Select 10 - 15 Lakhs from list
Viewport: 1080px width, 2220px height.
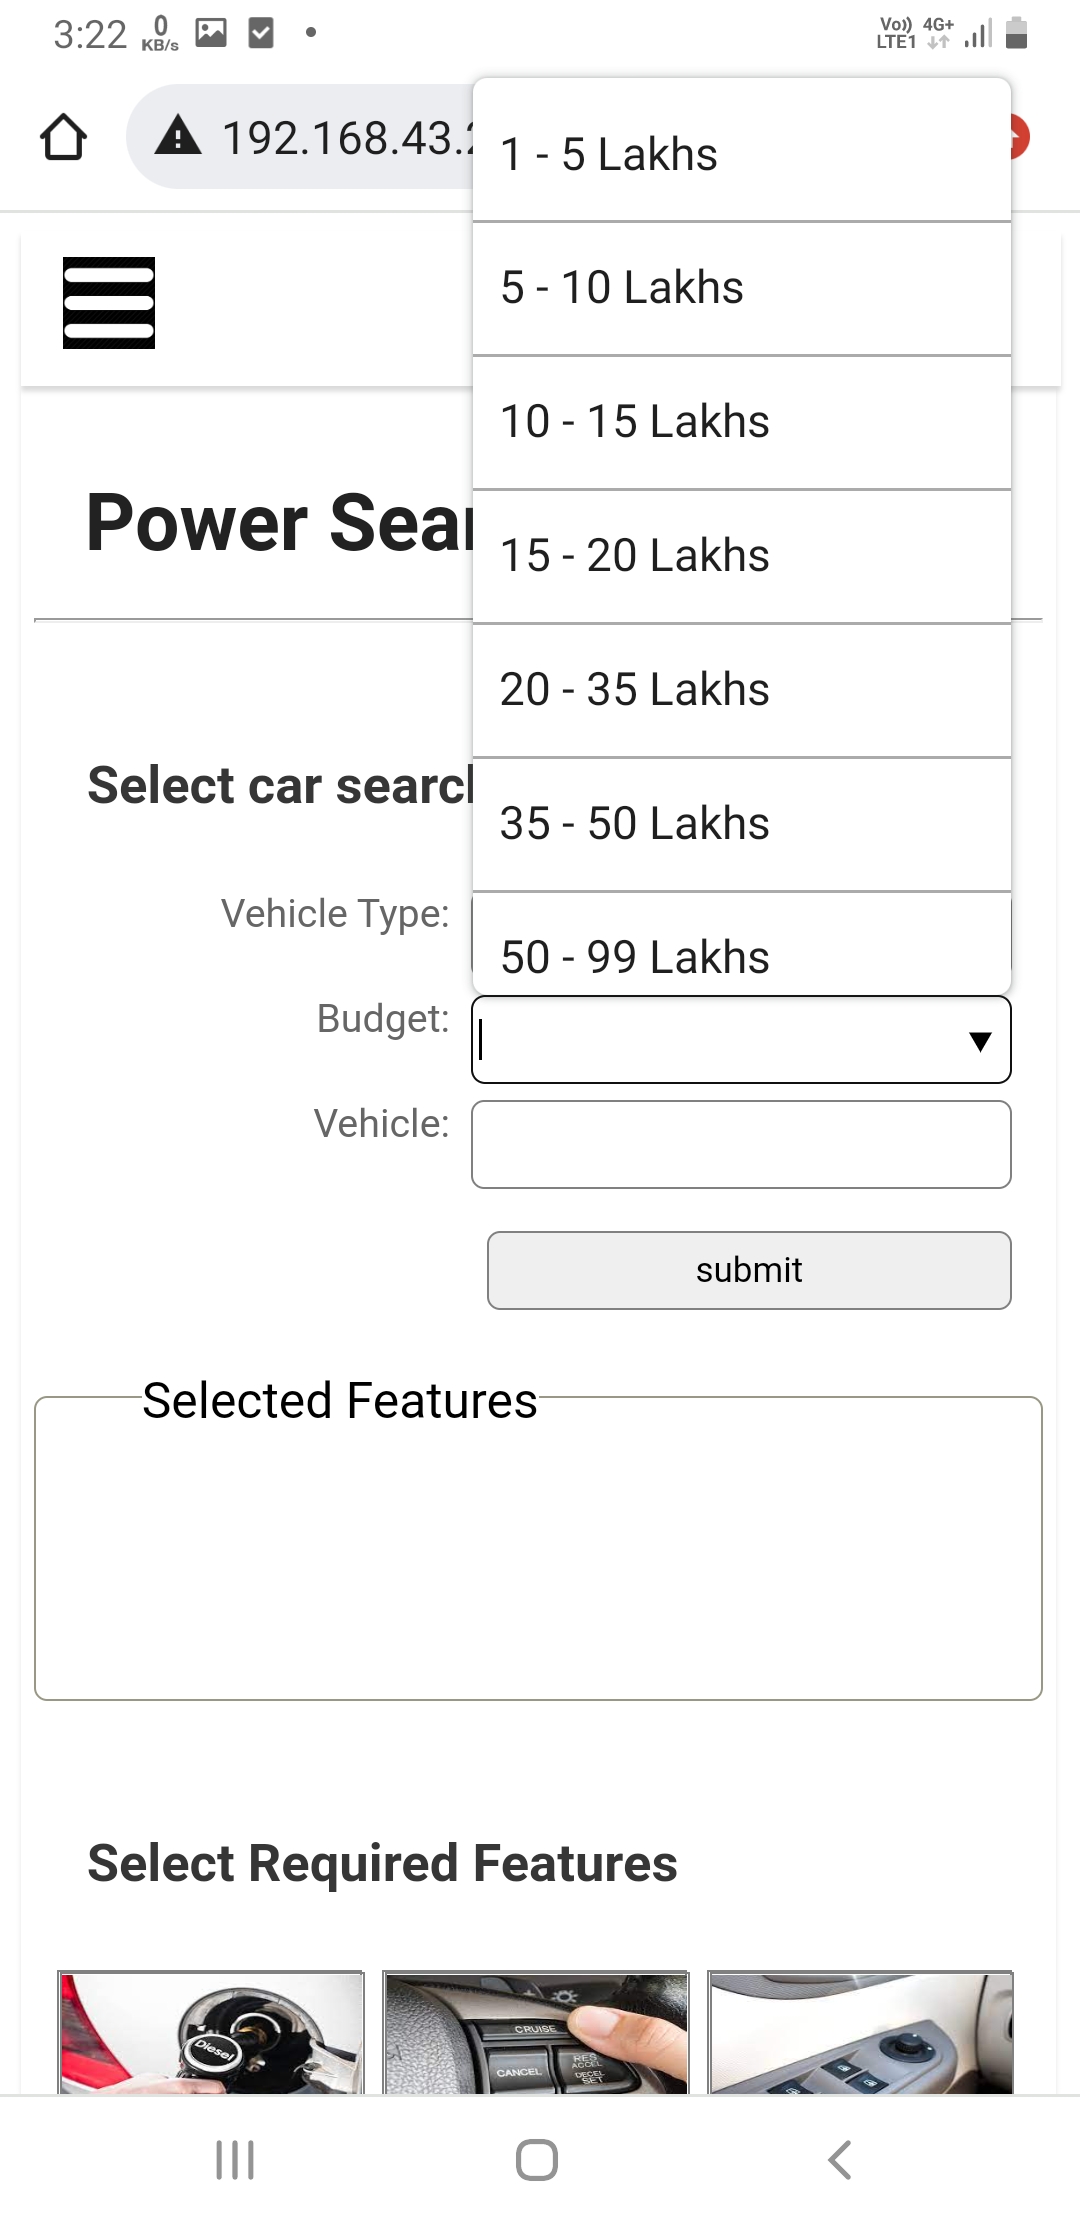click(742, 422)
